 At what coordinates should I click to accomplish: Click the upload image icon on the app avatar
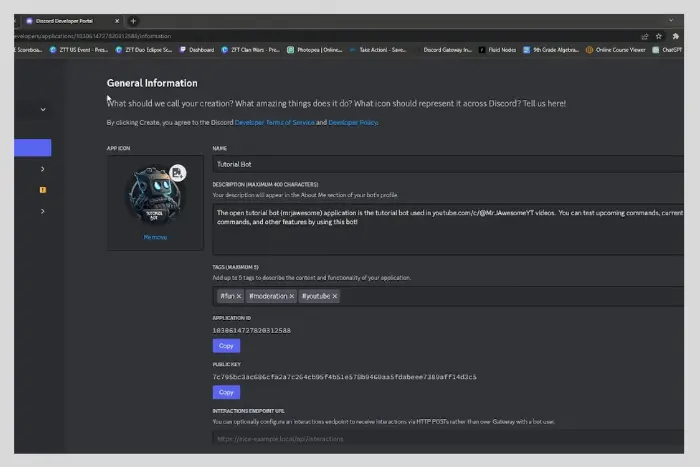[x=178, y=173]
